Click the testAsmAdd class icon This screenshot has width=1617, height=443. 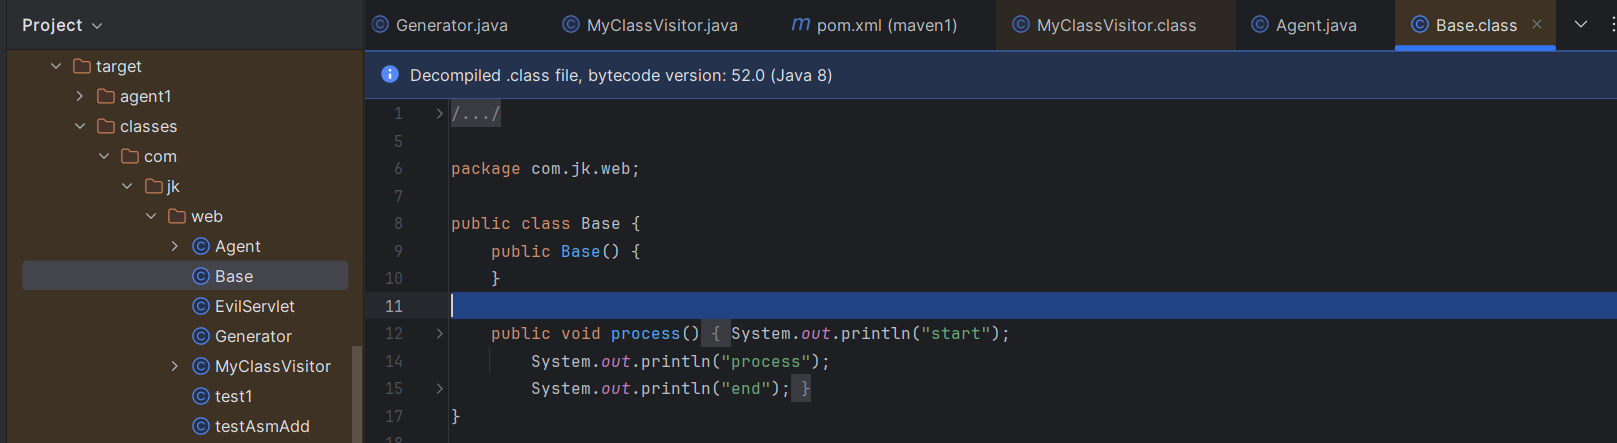tap(201, 426)
